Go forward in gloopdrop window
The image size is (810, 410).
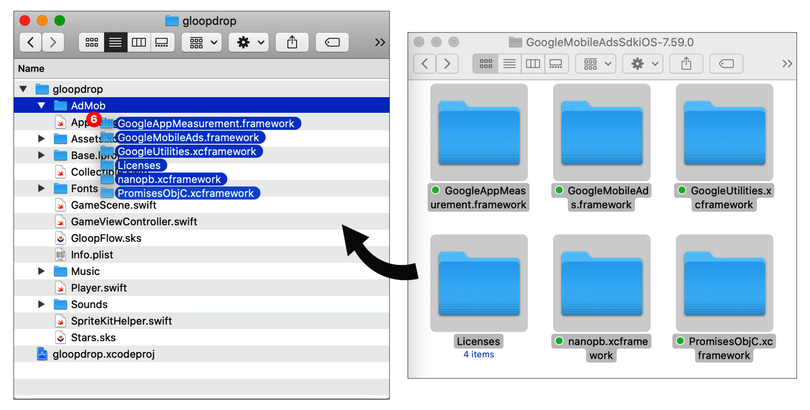point(53,42)
